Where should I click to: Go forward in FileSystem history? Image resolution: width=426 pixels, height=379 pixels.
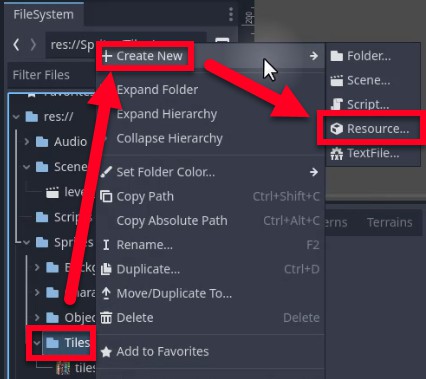point(33,44)
